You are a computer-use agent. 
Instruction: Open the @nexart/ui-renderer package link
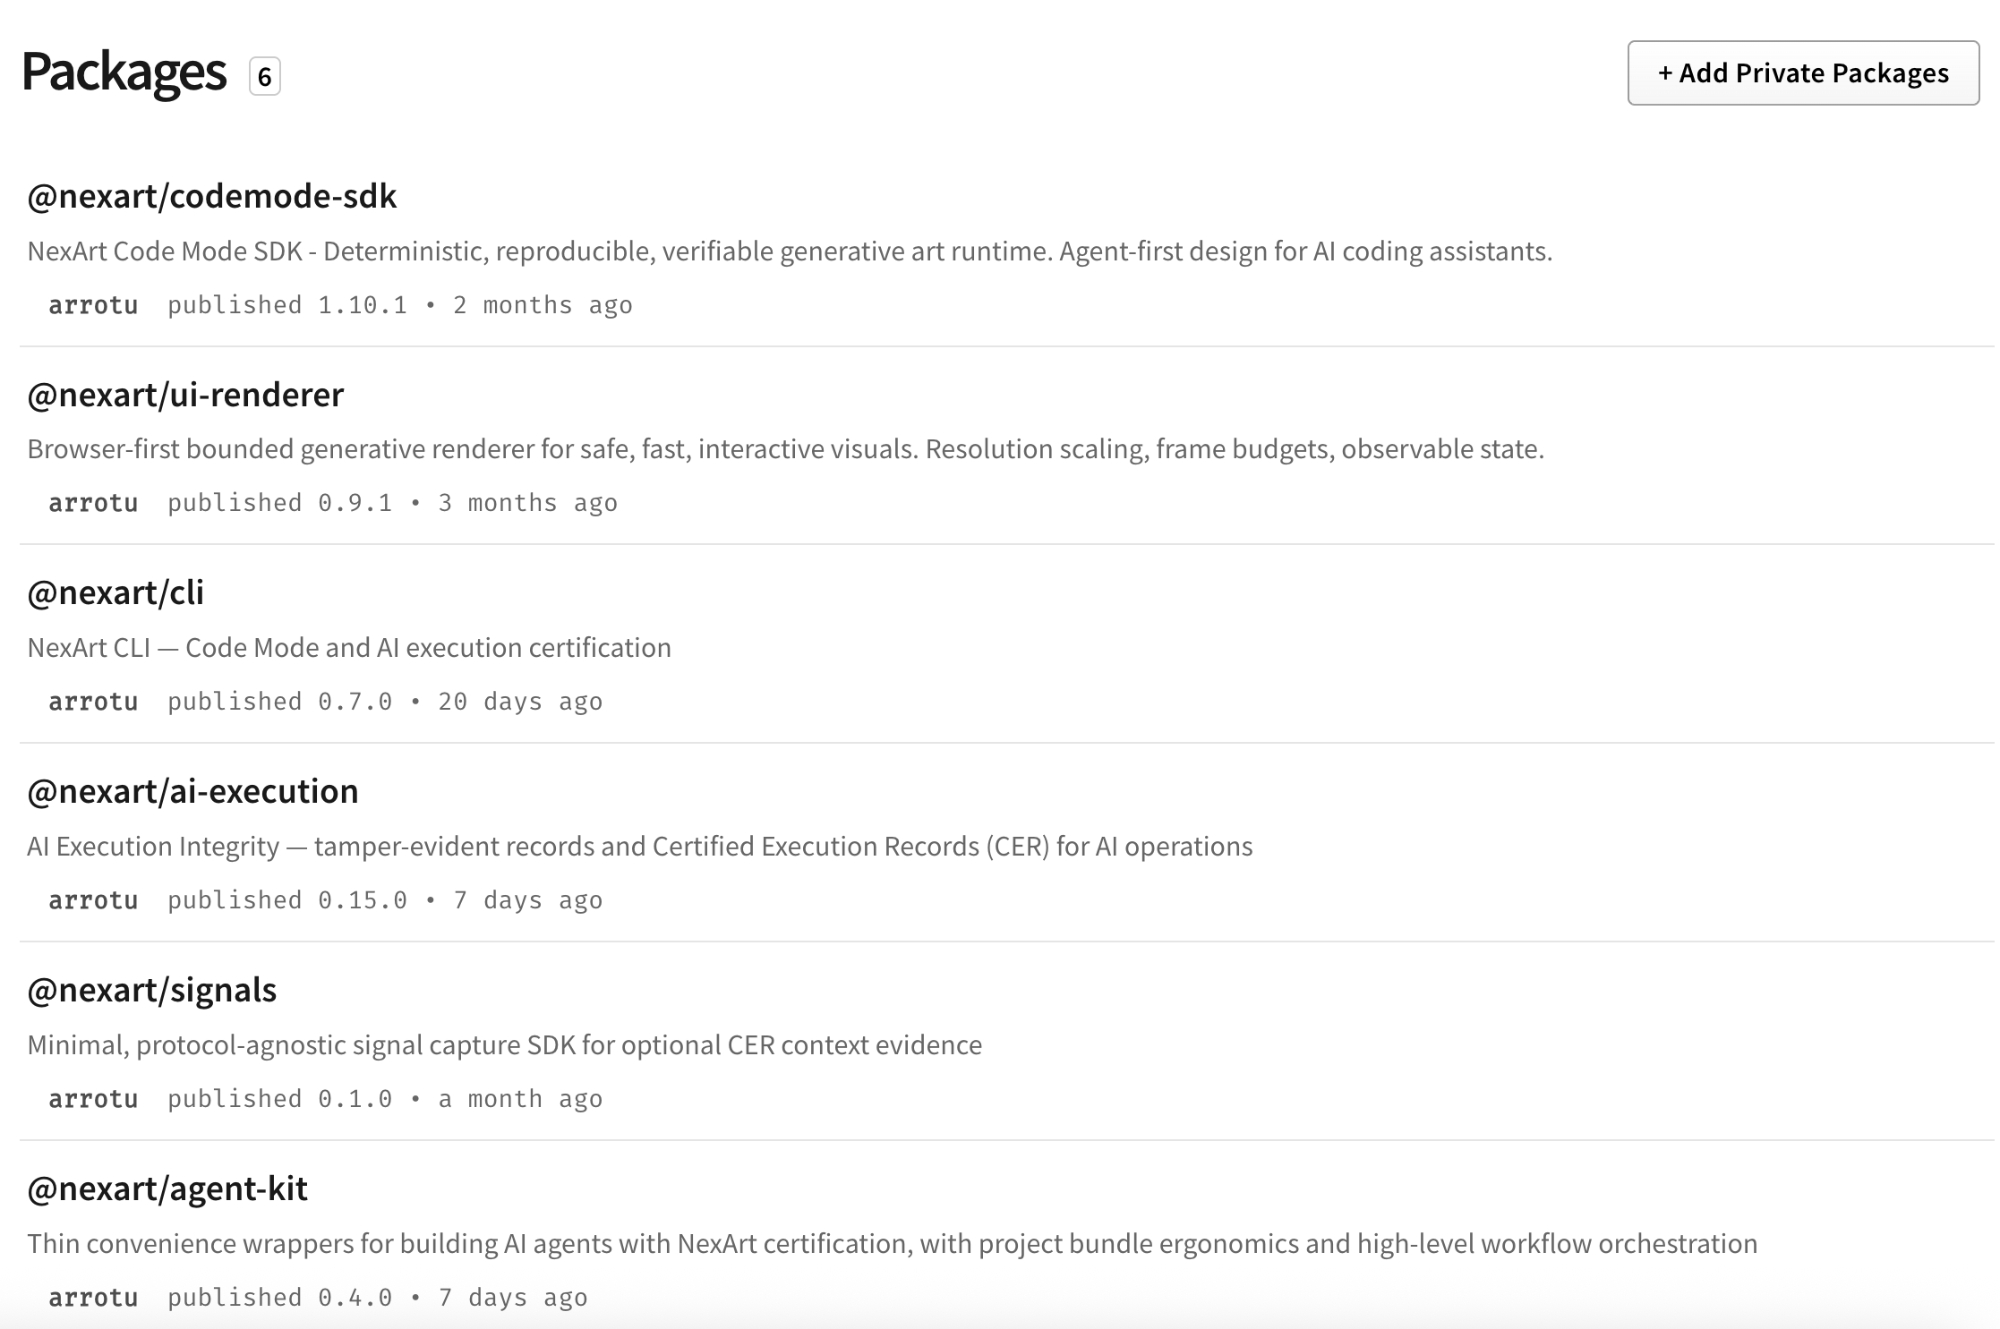pos(185,395)
